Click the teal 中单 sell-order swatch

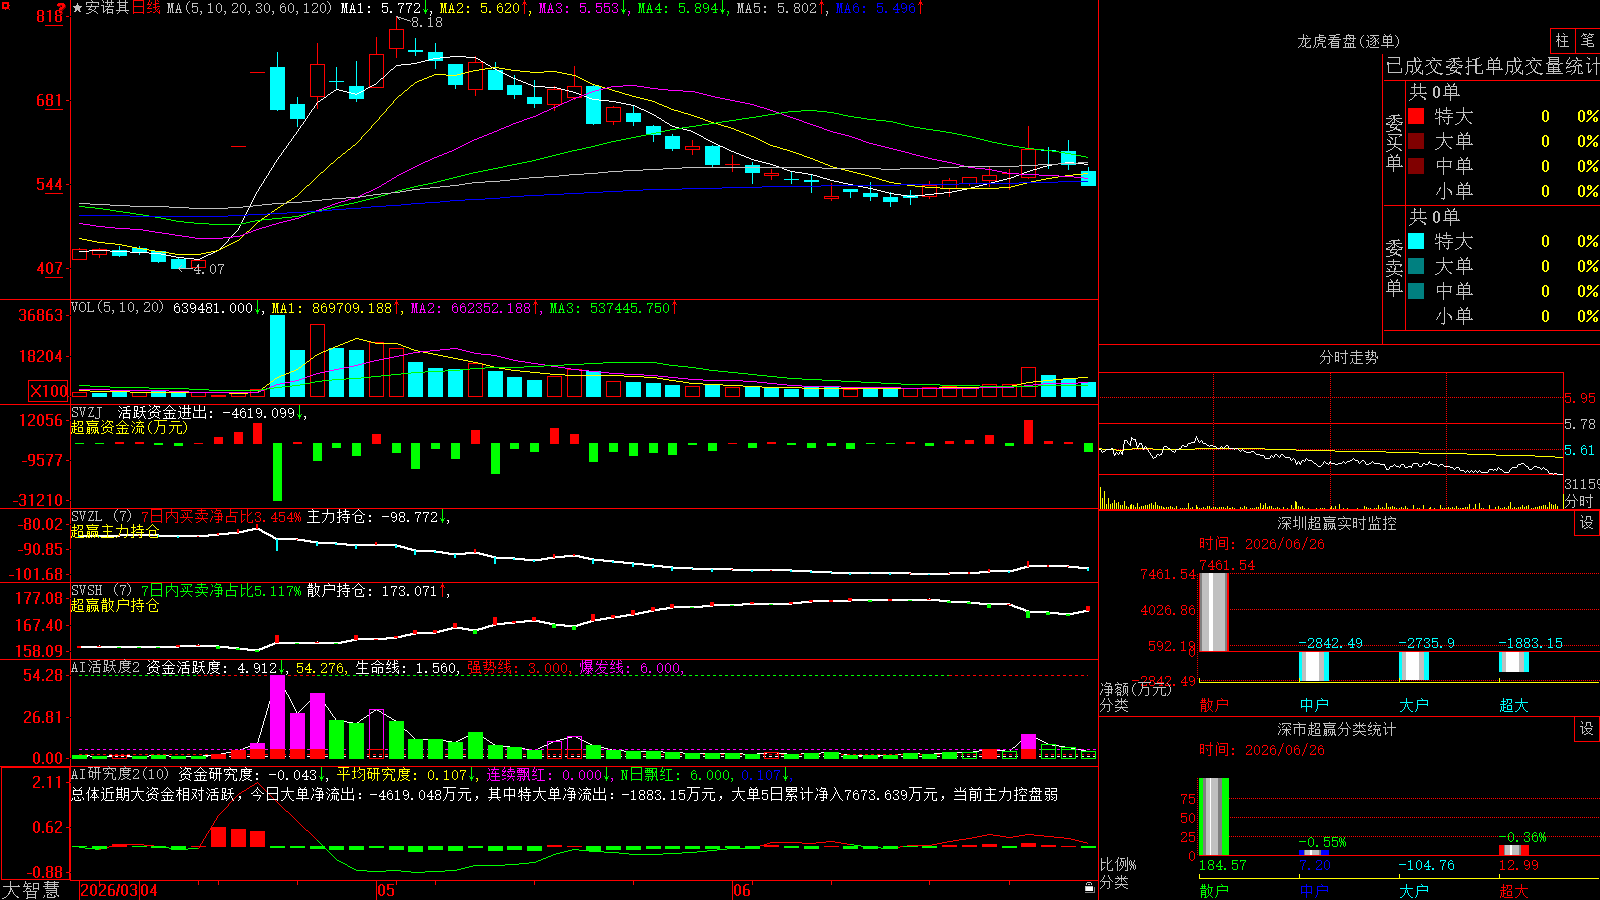[1416, 291]
